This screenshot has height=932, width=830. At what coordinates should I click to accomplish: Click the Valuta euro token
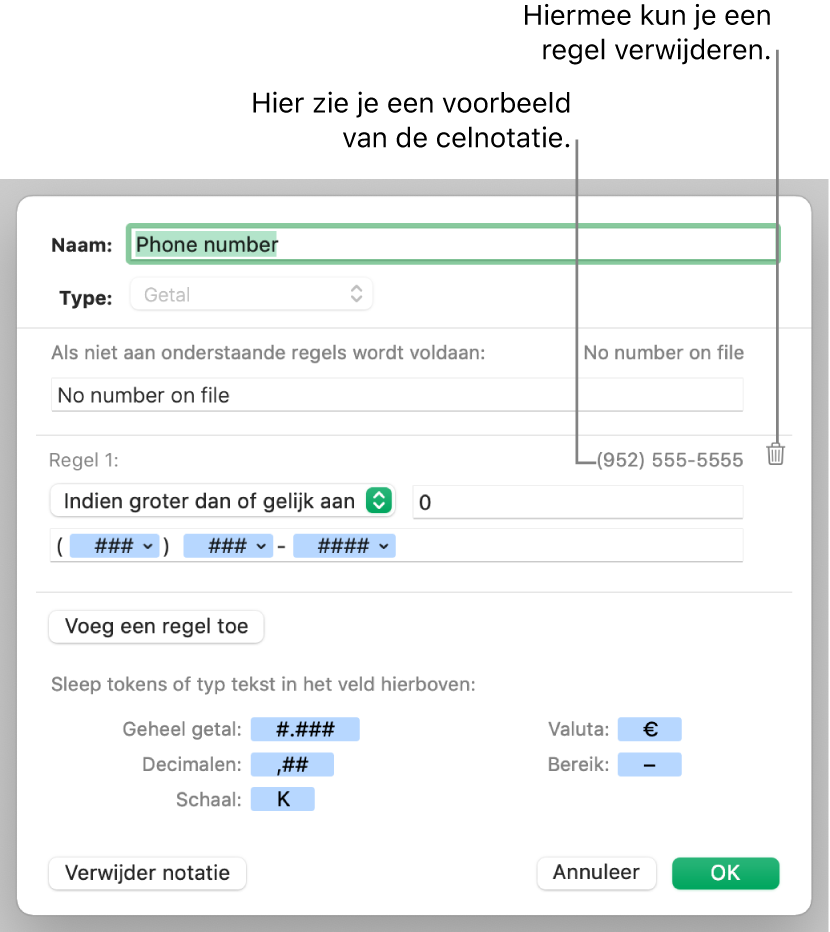pyautogui.click(x=649, y=728)
